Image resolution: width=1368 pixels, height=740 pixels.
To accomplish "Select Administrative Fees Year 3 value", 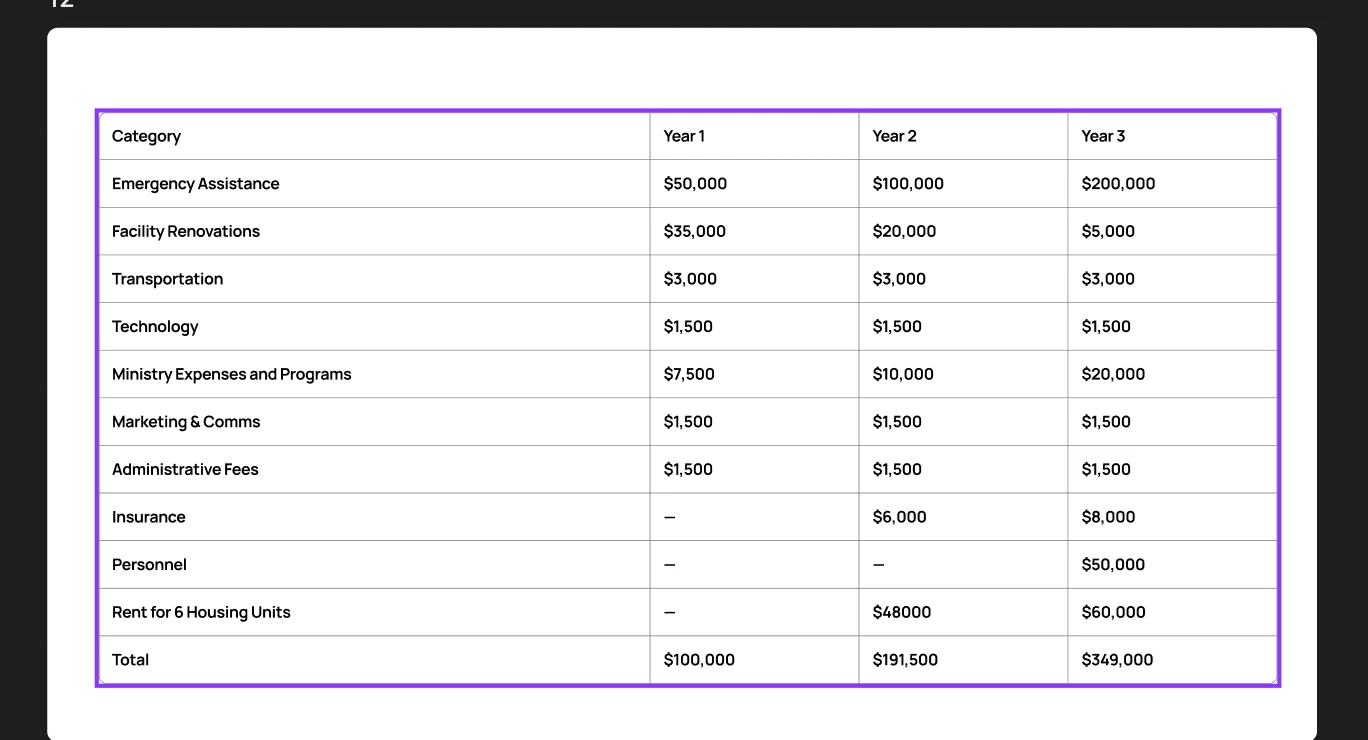I will click(x=1106, y=470).
